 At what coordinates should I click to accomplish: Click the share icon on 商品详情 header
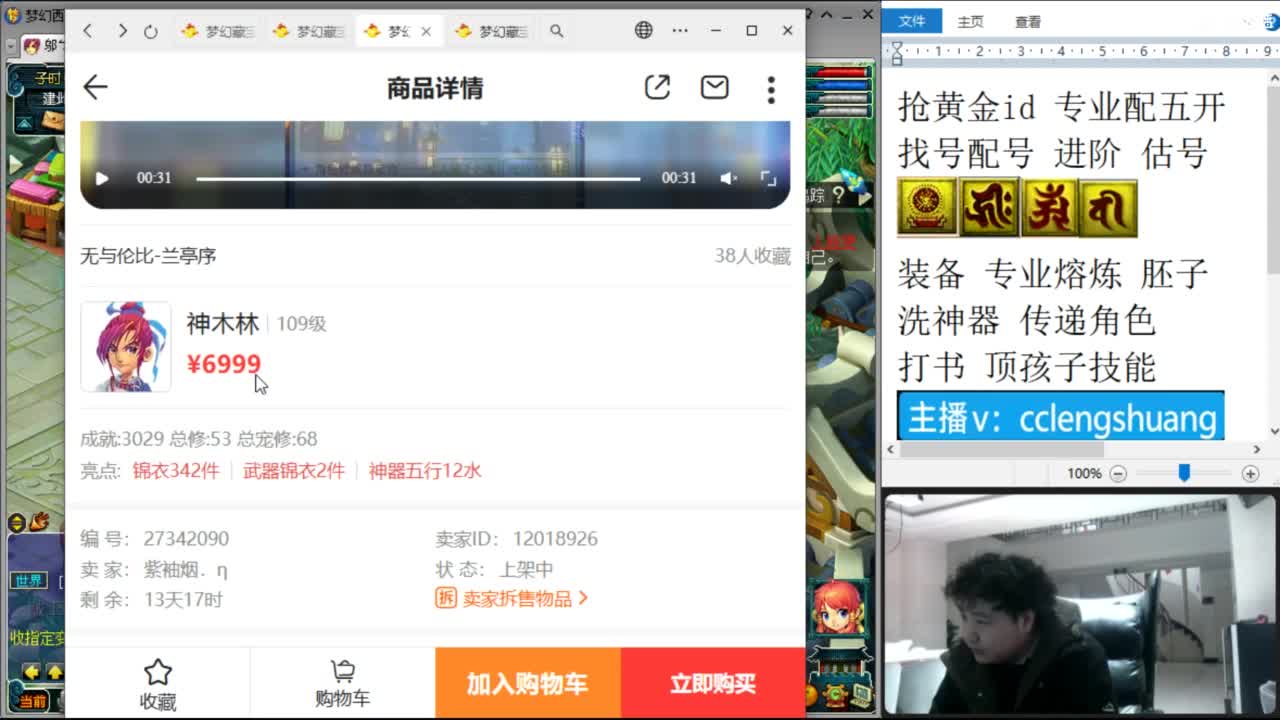(657, 88)
